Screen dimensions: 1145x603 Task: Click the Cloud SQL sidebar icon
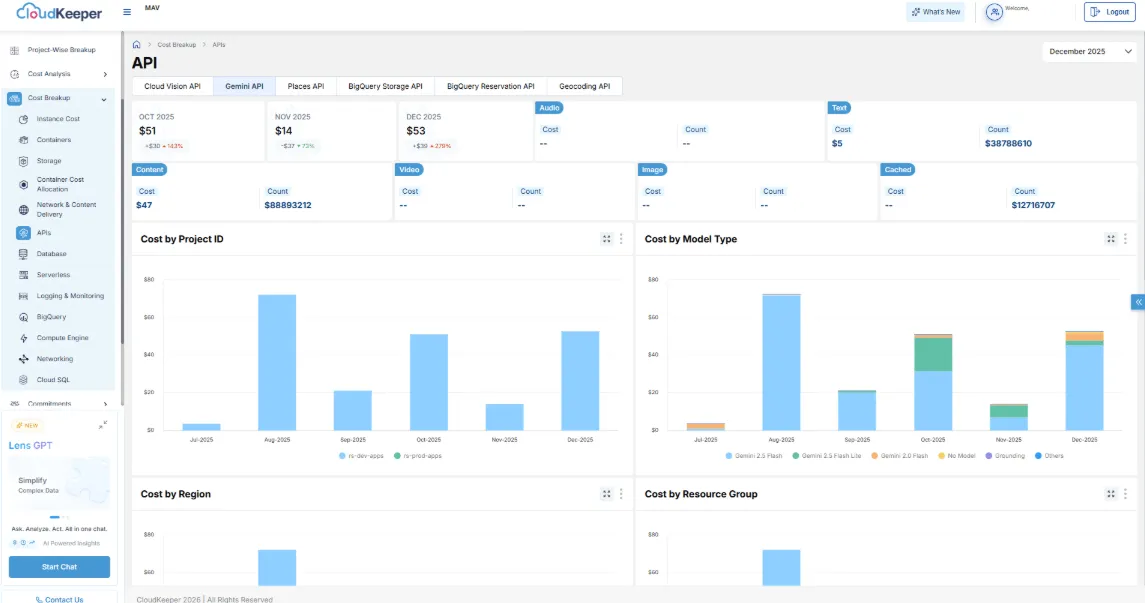coord(23,380)
